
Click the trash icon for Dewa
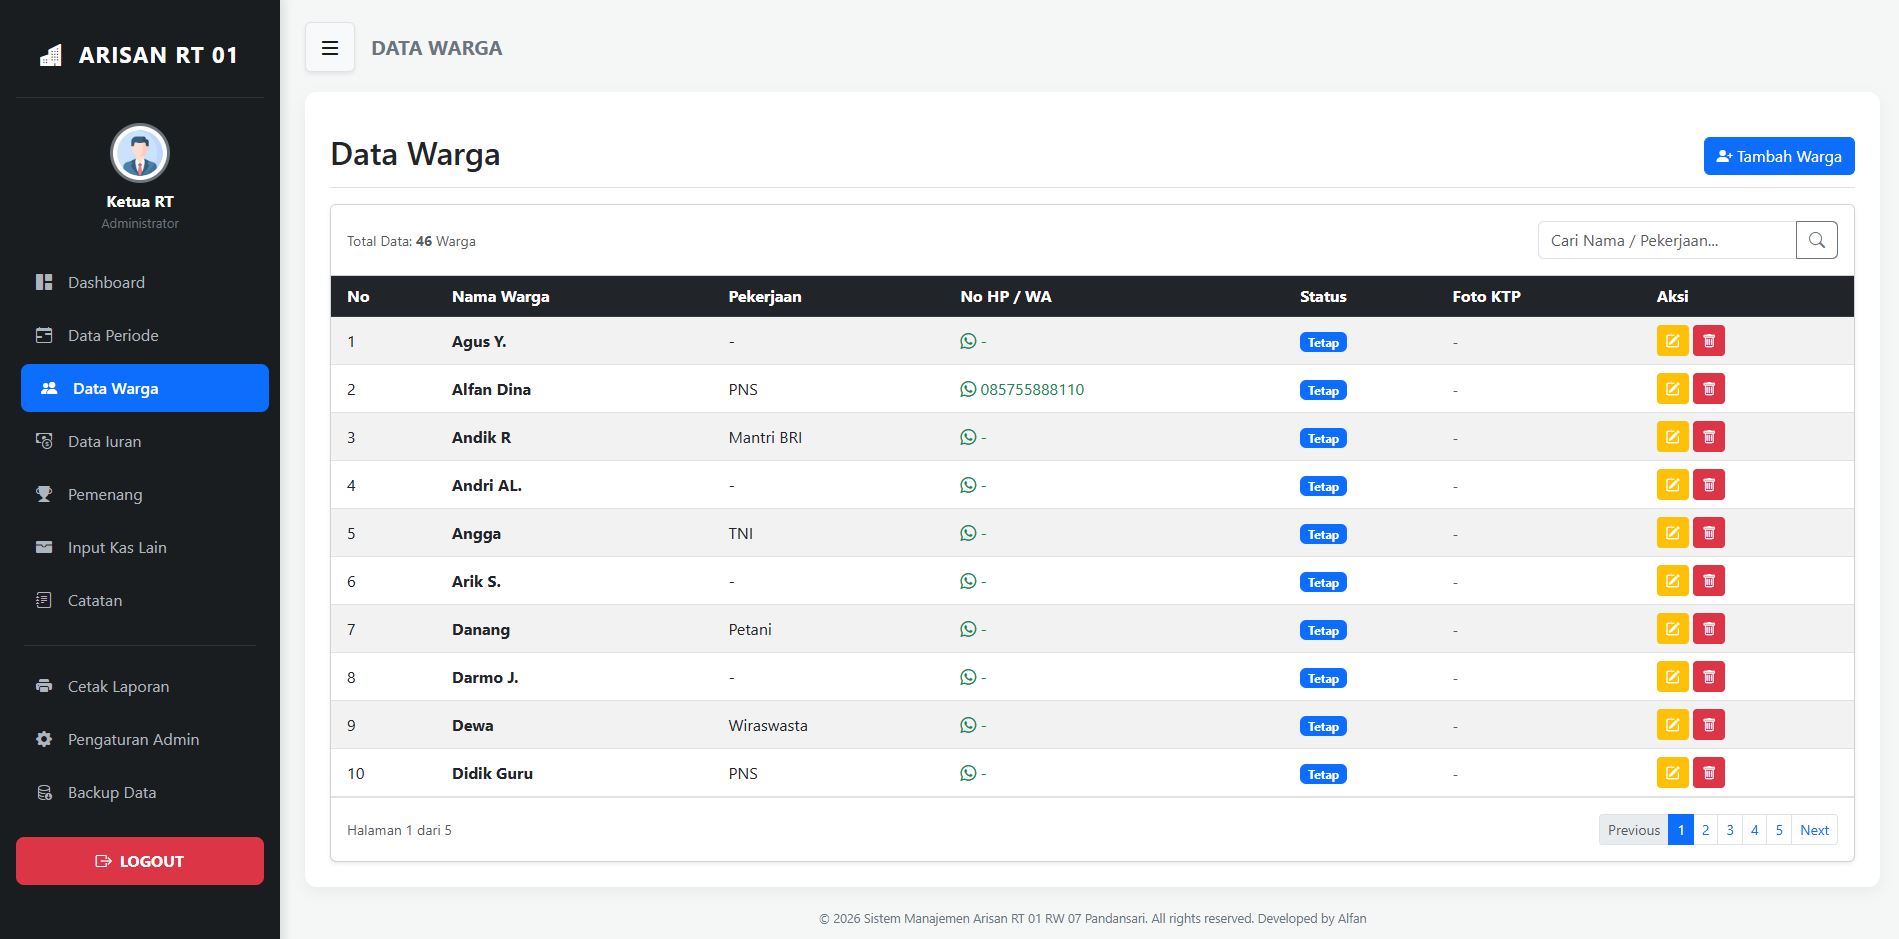tap(1708, 725)
